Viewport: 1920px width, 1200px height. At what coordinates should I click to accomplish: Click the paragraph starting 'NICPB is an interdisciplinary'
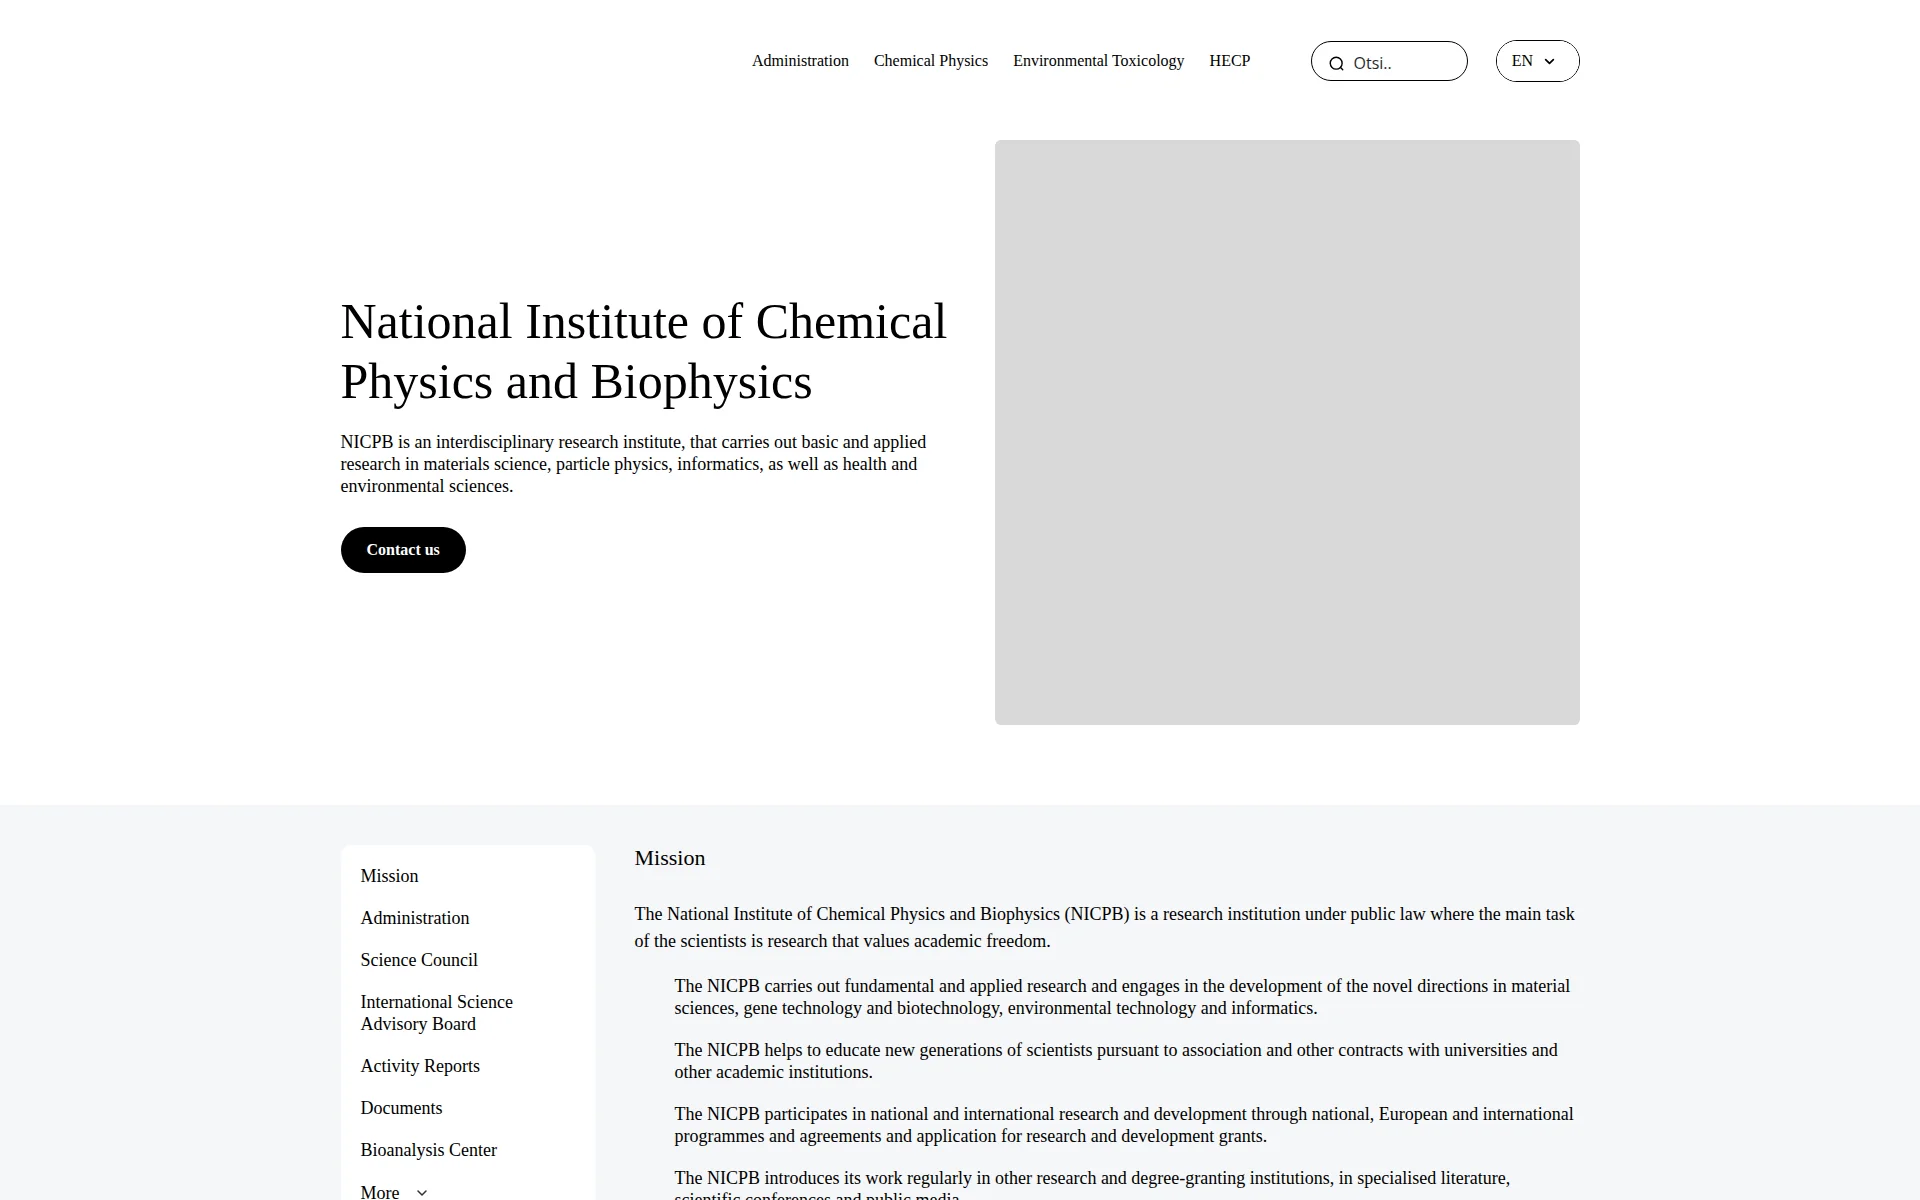pyautogui.click(x=633, y=464)
